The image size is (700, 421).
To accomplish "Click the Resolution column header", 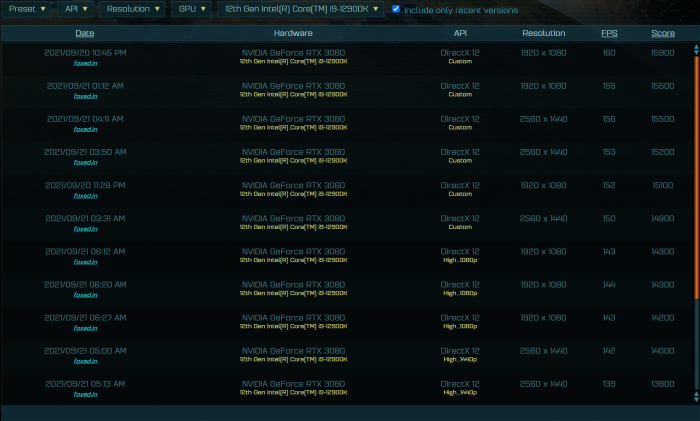I will pos(544,33).
